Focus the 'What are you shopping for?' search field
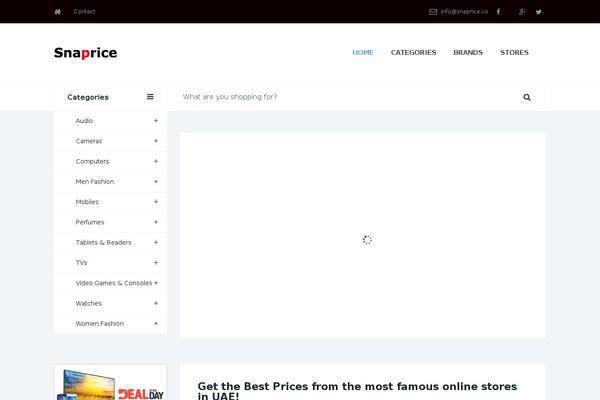The width and height of the screenshot is (600, 400). pos(348,97)
